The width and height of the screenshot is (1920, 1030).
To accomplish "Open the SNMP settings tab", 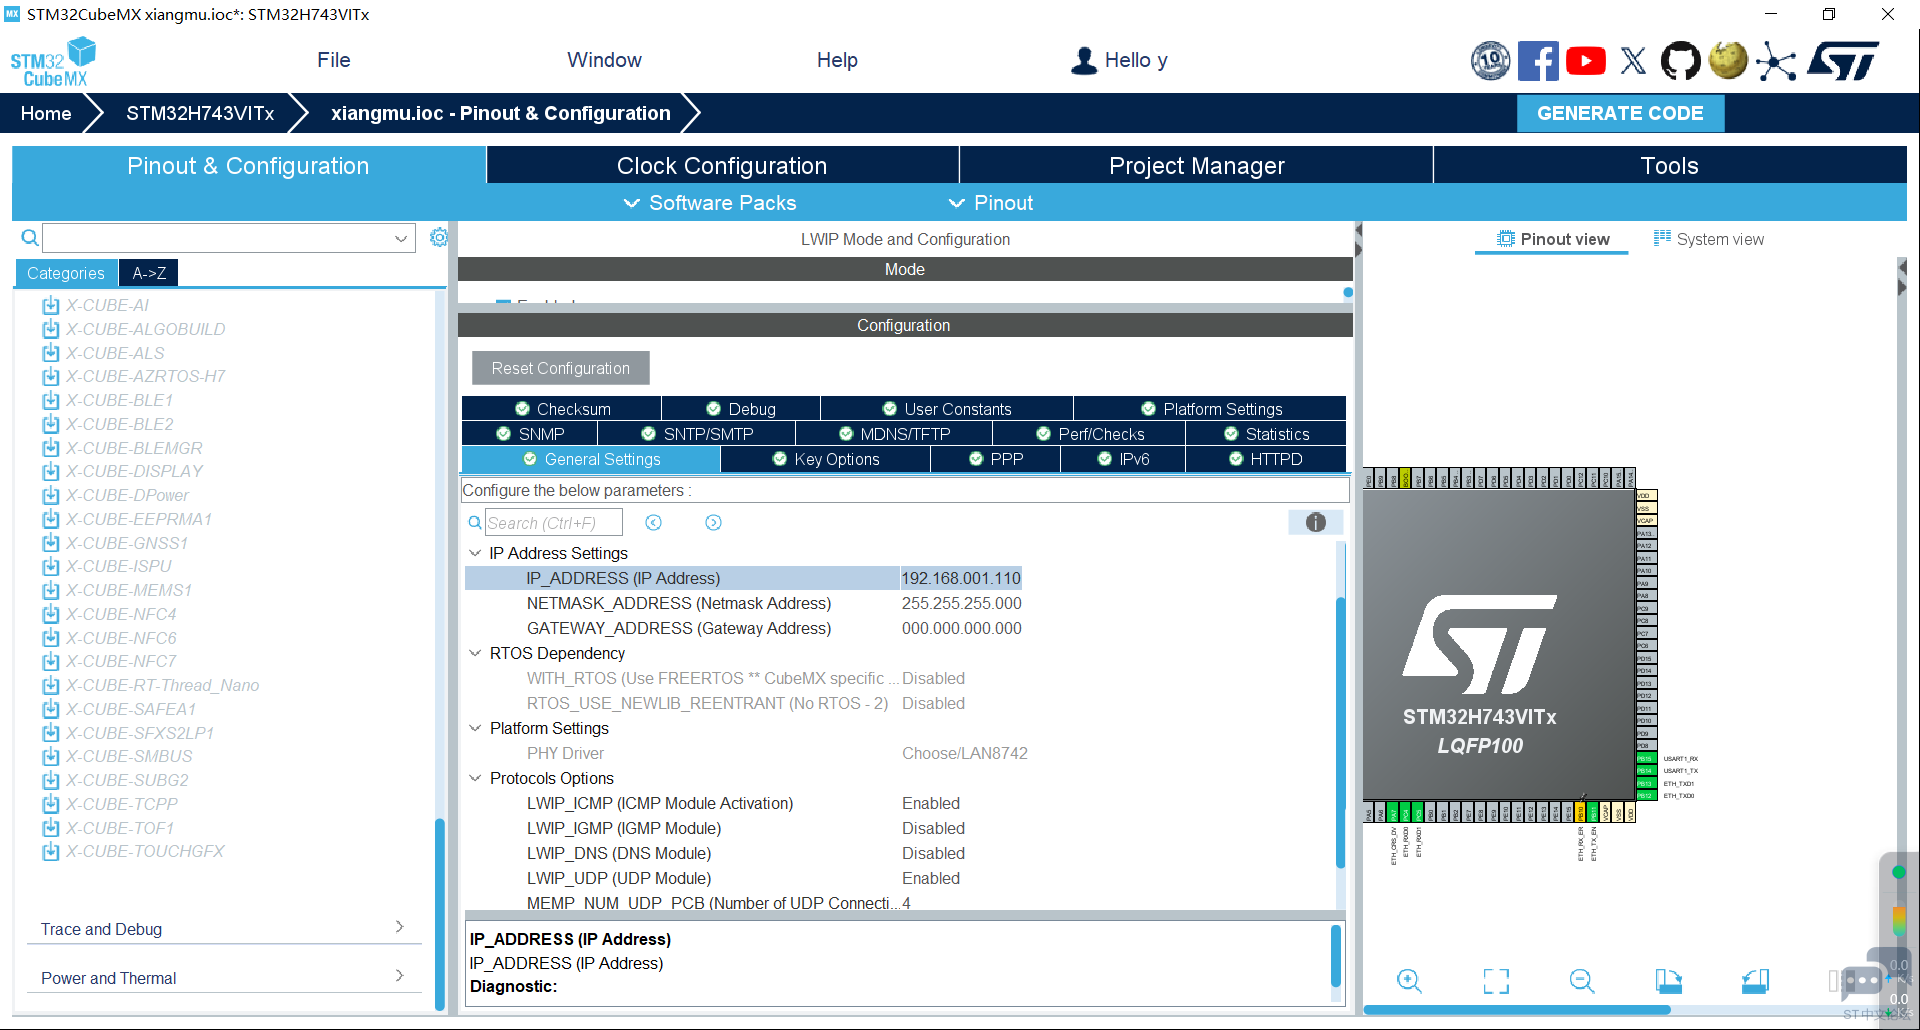I will tap(530, 434).
